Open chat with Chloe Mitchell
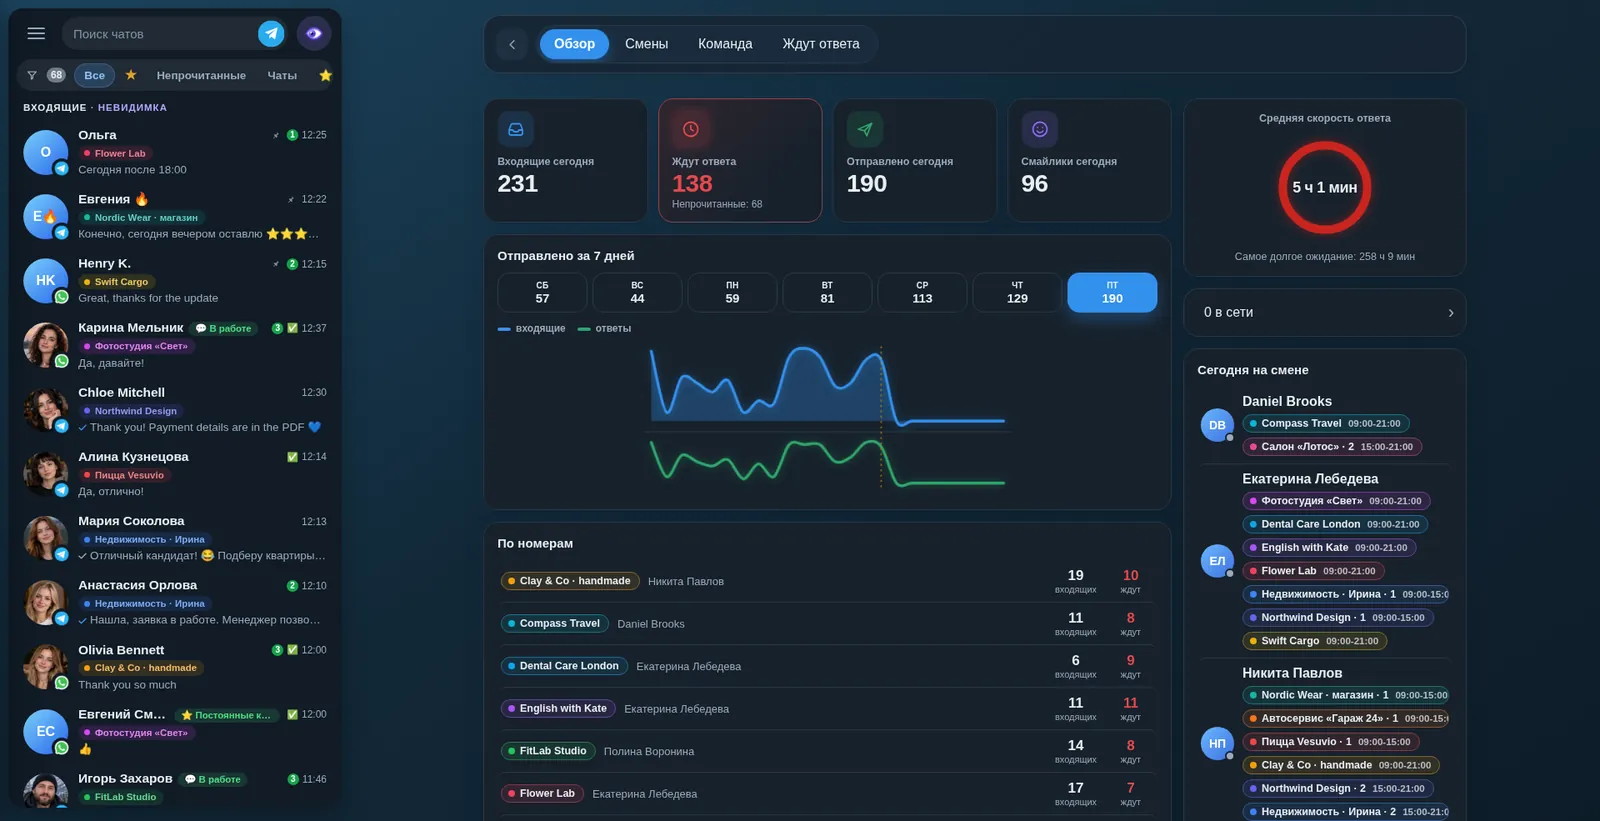Image resolution: width=1600 pixels, height=821 pixels. (175, 410)
